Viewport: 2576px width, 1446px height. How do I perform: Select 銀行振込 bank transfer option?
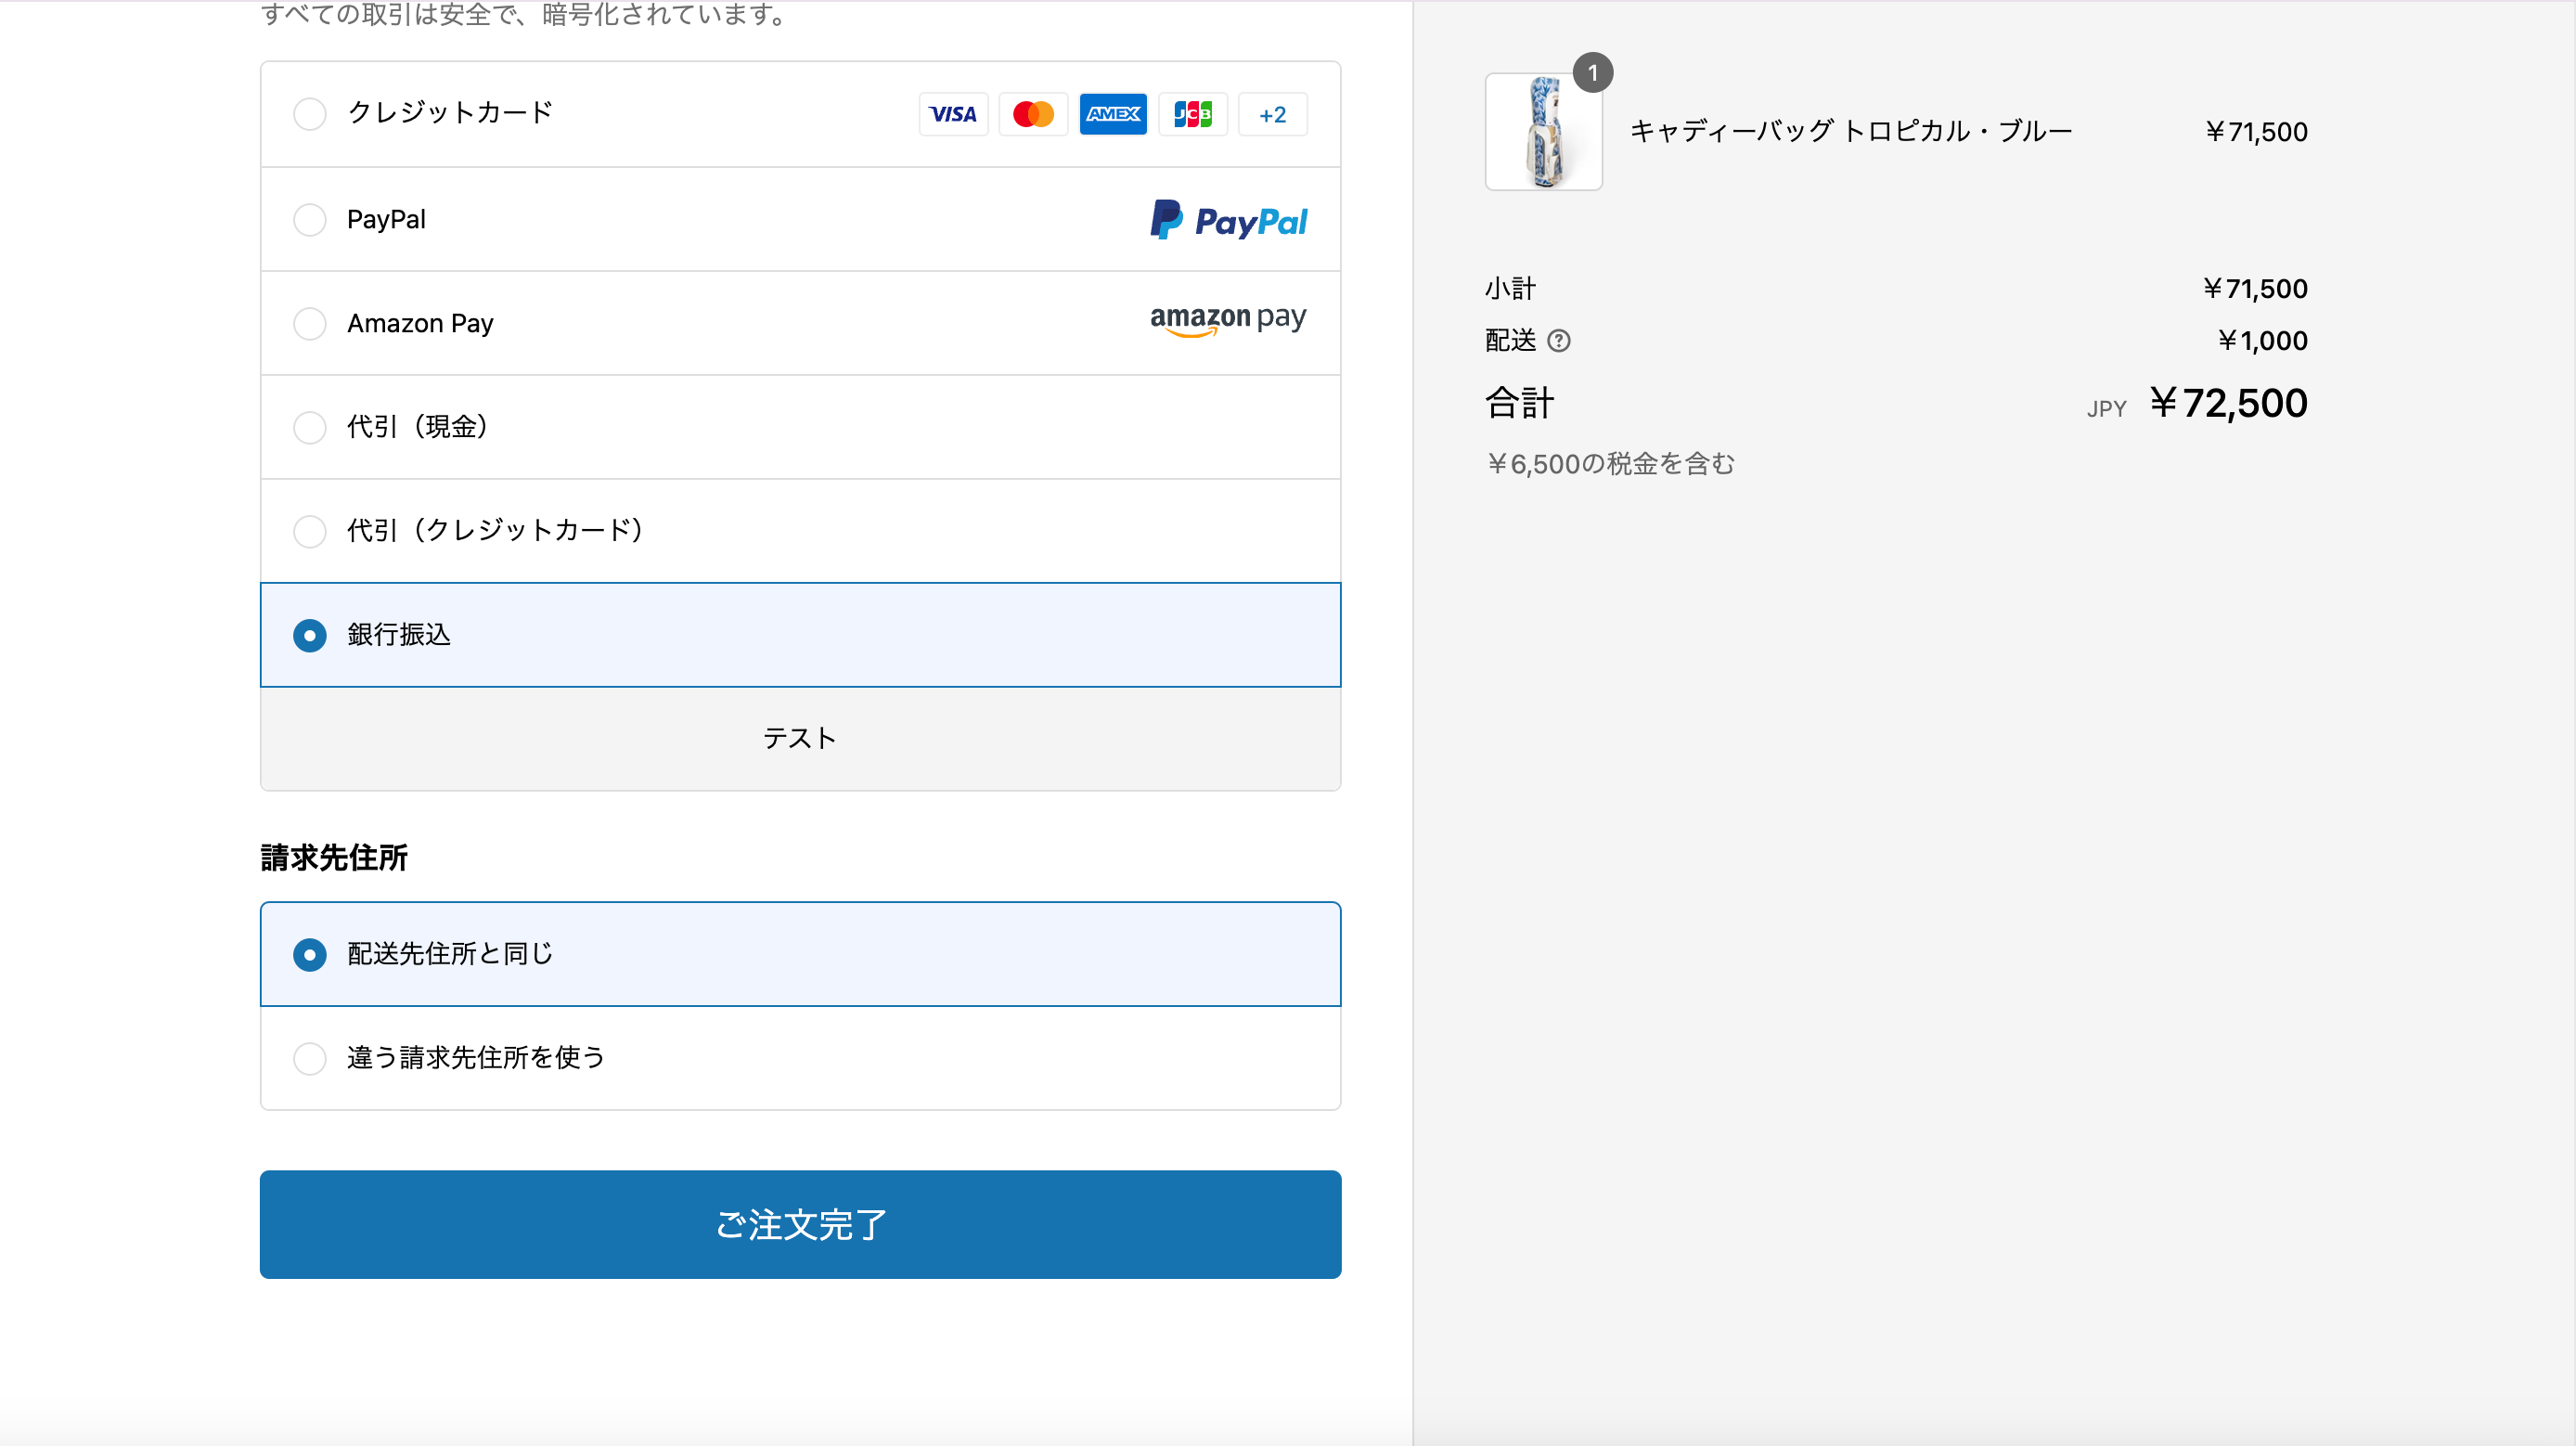(x=310, y=636)
